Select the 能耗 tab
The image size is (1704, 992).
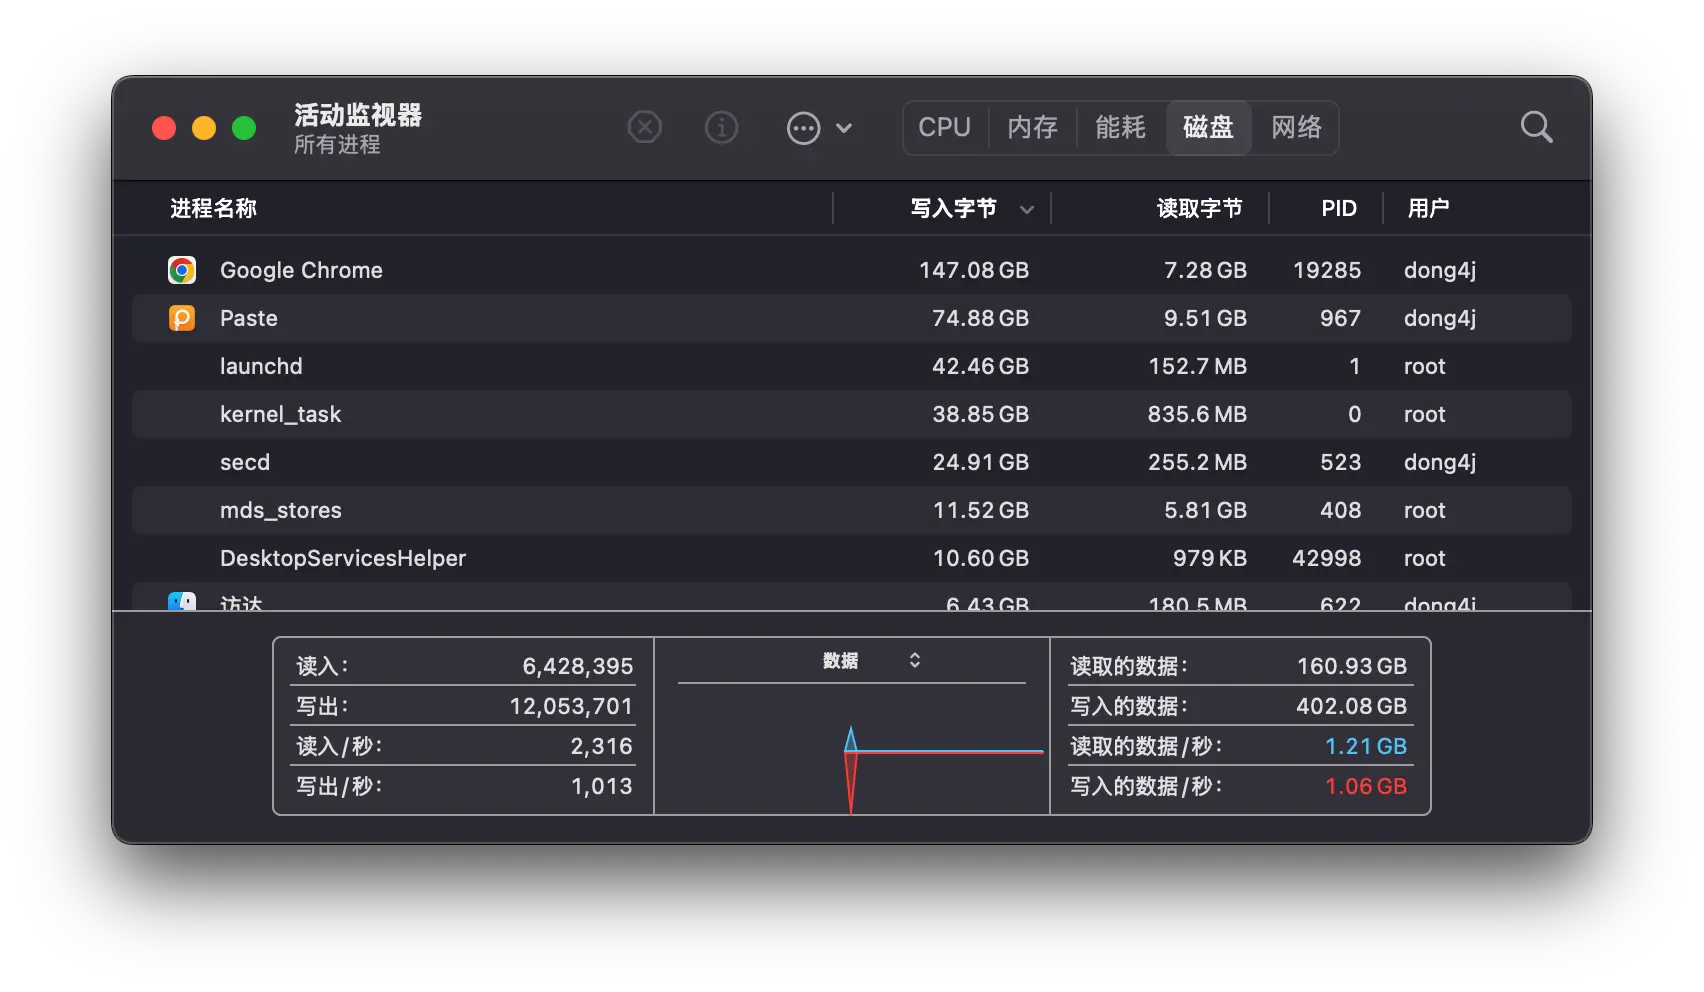click(1120, 128)
